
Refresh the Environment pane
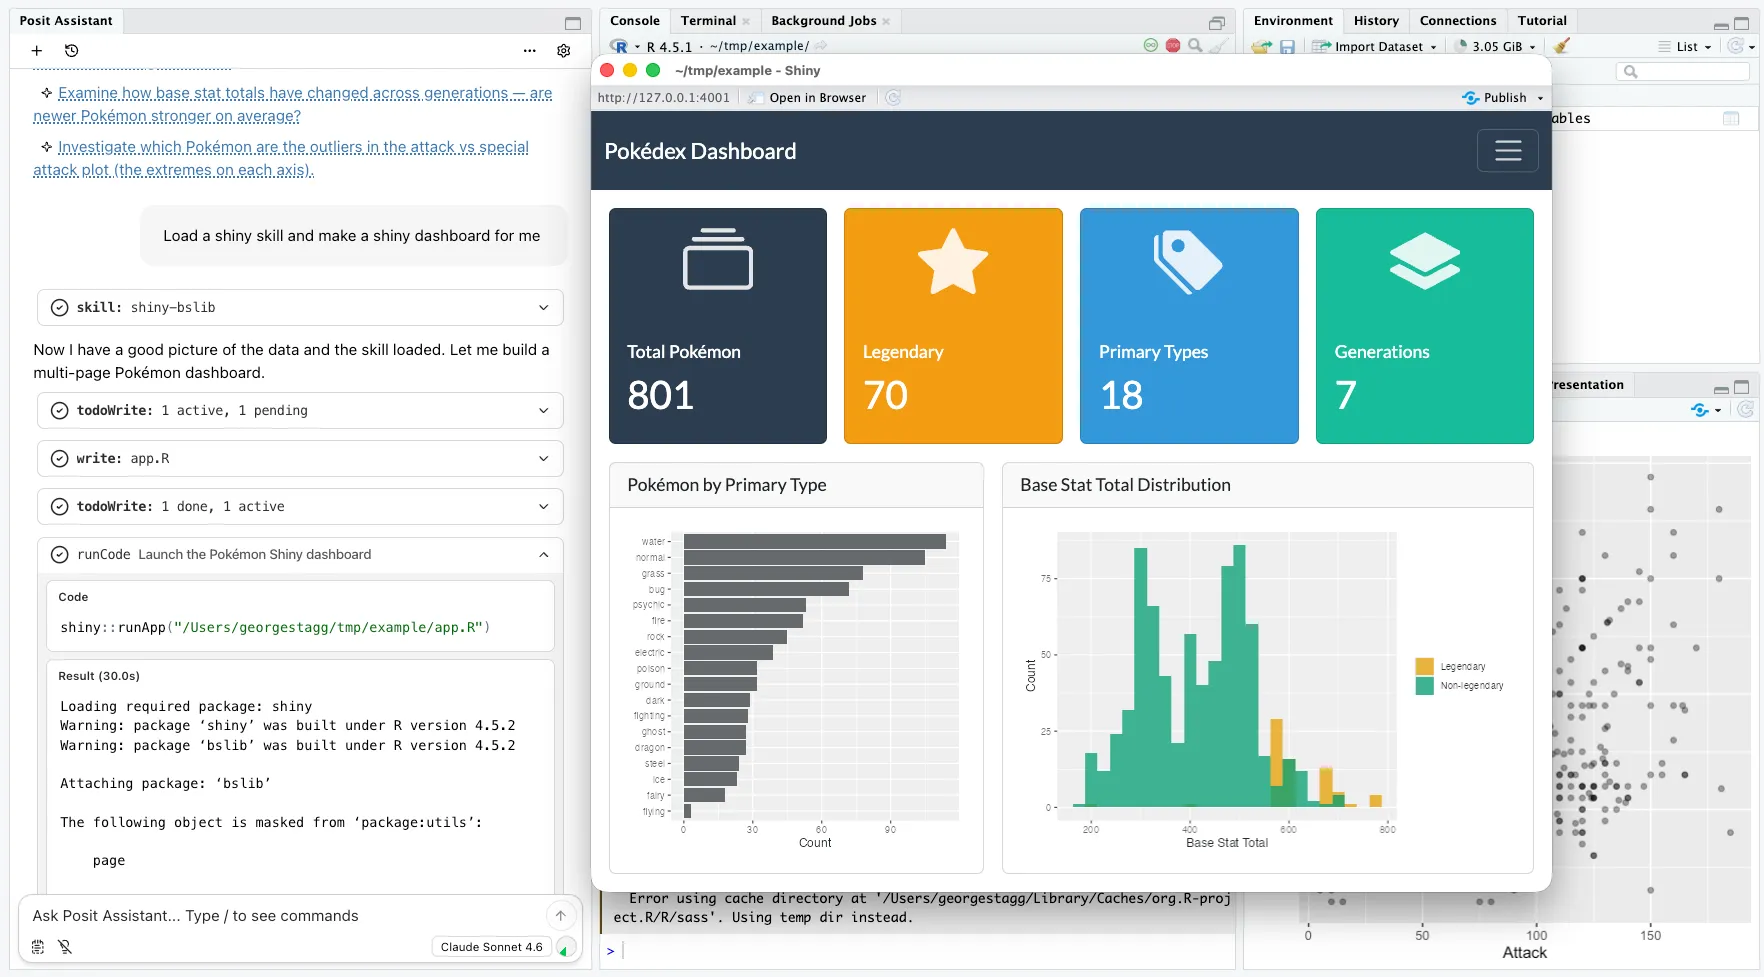click(1737, 46)
